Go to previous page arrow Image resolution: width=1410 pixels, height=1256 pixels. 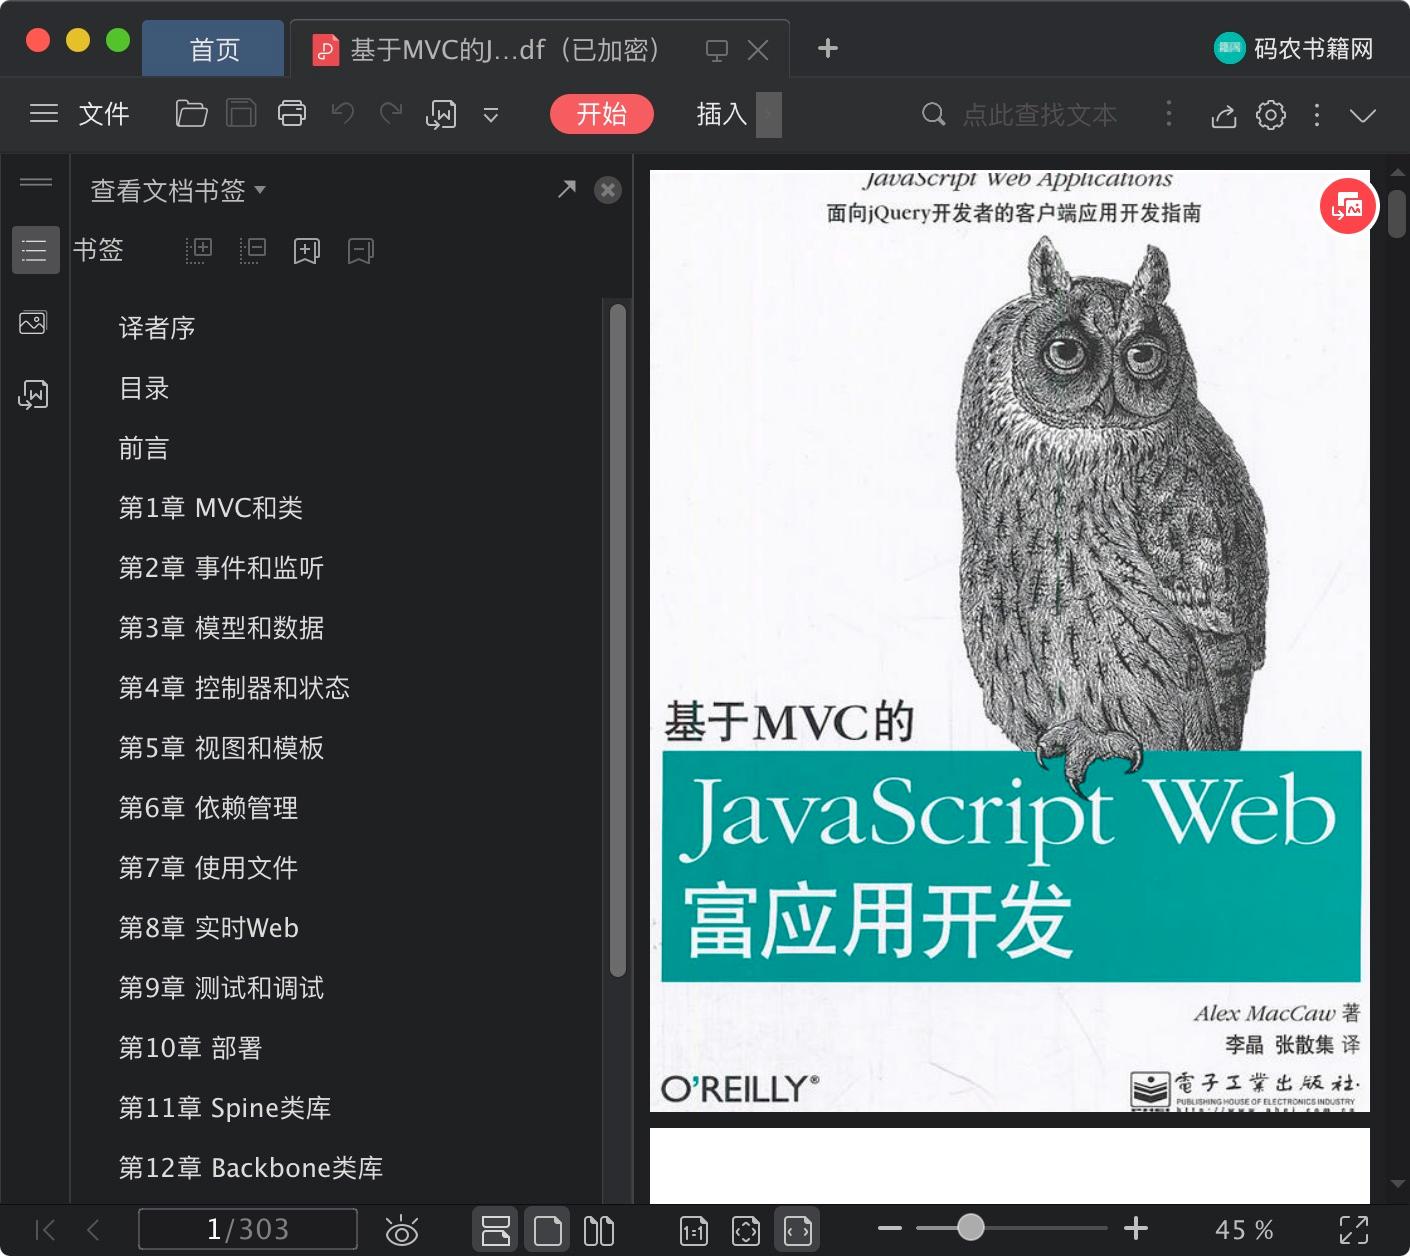(94, 1230)
